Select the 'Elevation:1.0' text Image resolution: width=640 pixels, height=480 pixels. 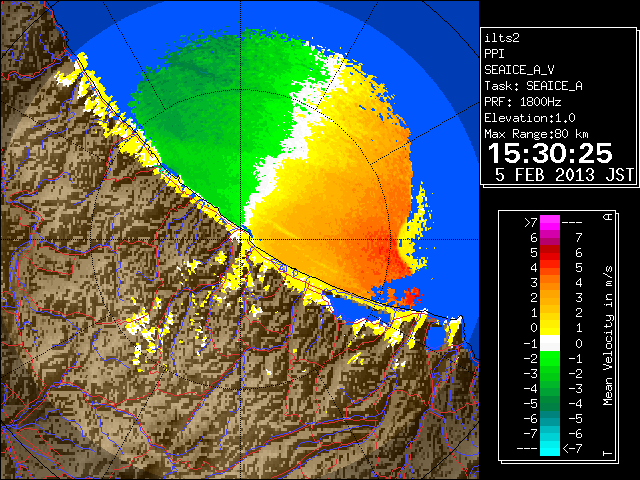[x=530, y=118]
